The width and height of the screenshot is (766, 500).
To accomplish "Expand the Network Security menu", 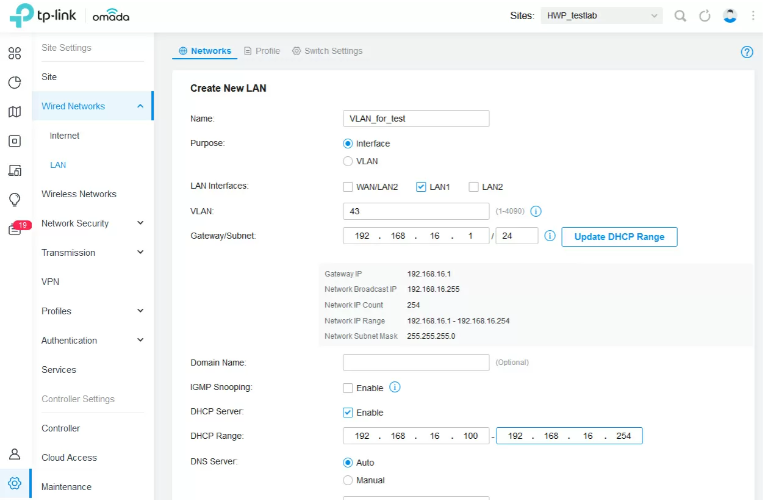I will pos(95,223).
